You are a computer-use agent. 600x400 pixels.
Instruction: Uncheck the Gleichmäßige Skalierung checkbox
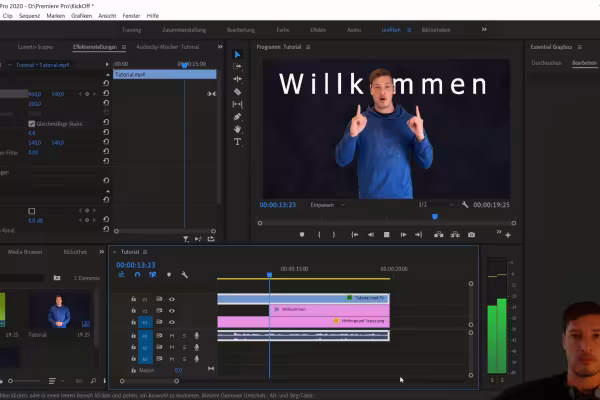pos(32,124)
